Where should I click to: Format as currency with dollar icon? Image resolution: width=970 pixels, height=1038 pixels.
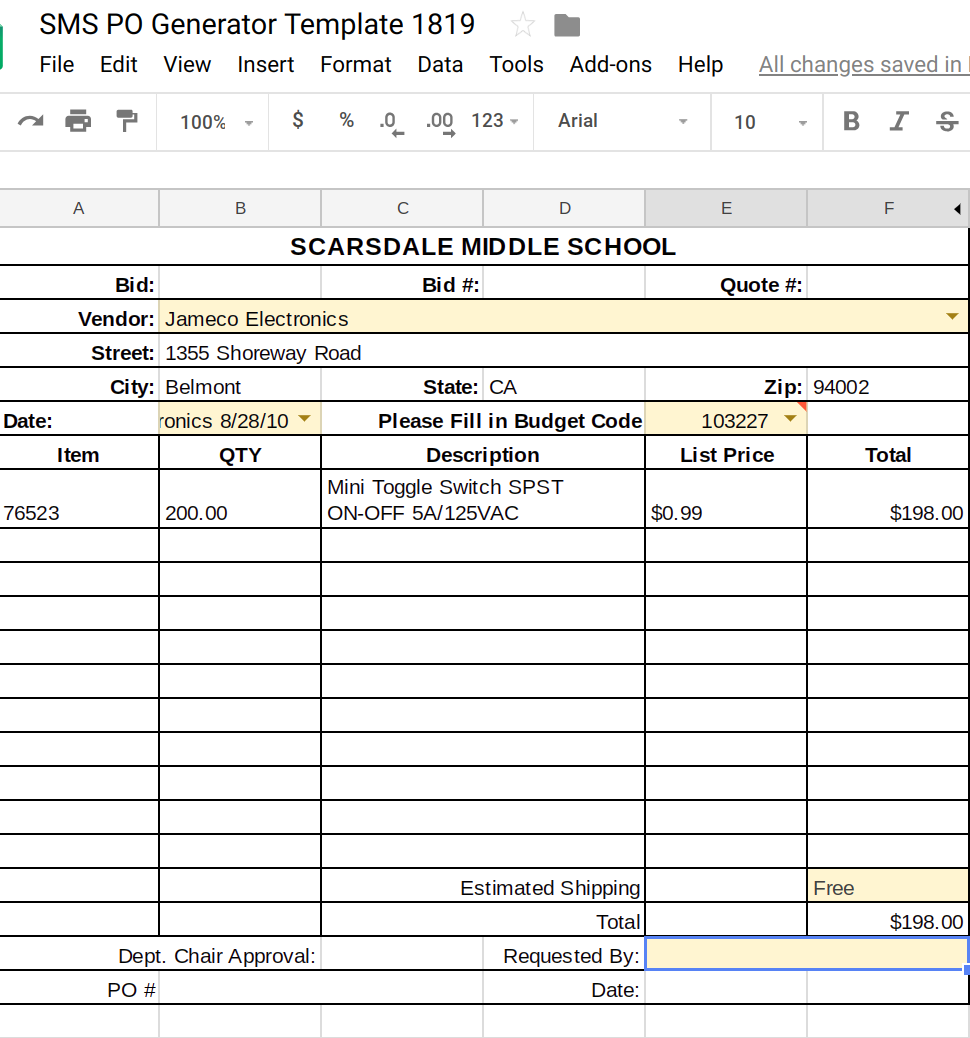pos(298,120)
